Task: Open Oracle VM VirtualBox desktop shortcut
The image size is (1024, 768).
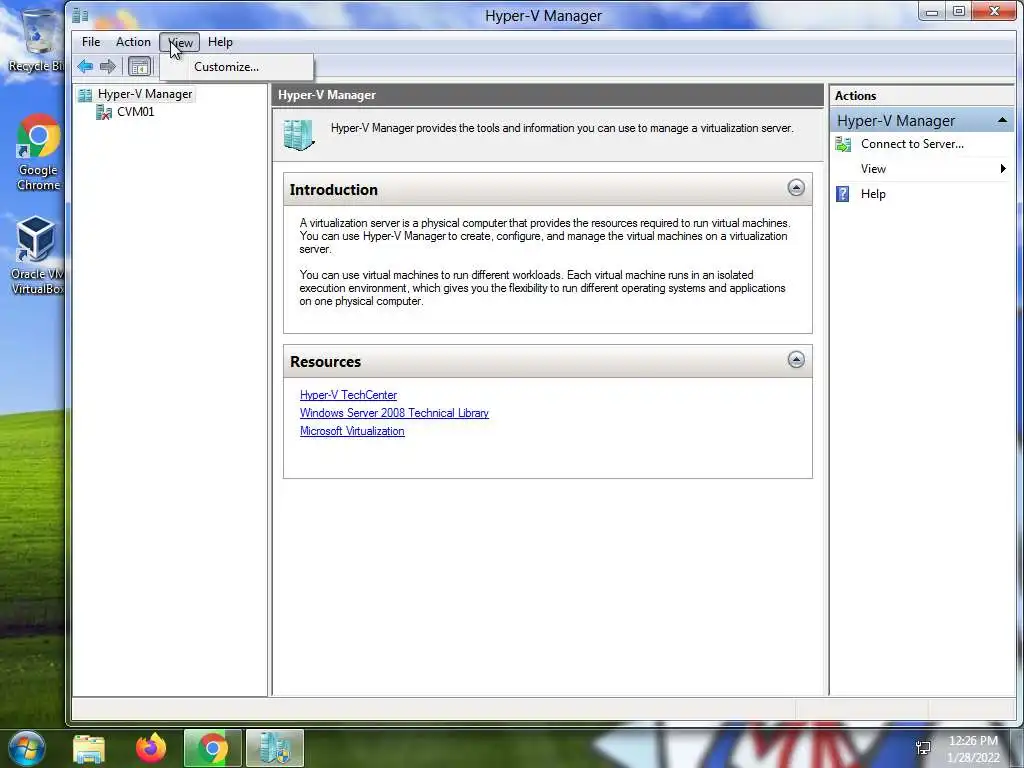Action: 36,255
